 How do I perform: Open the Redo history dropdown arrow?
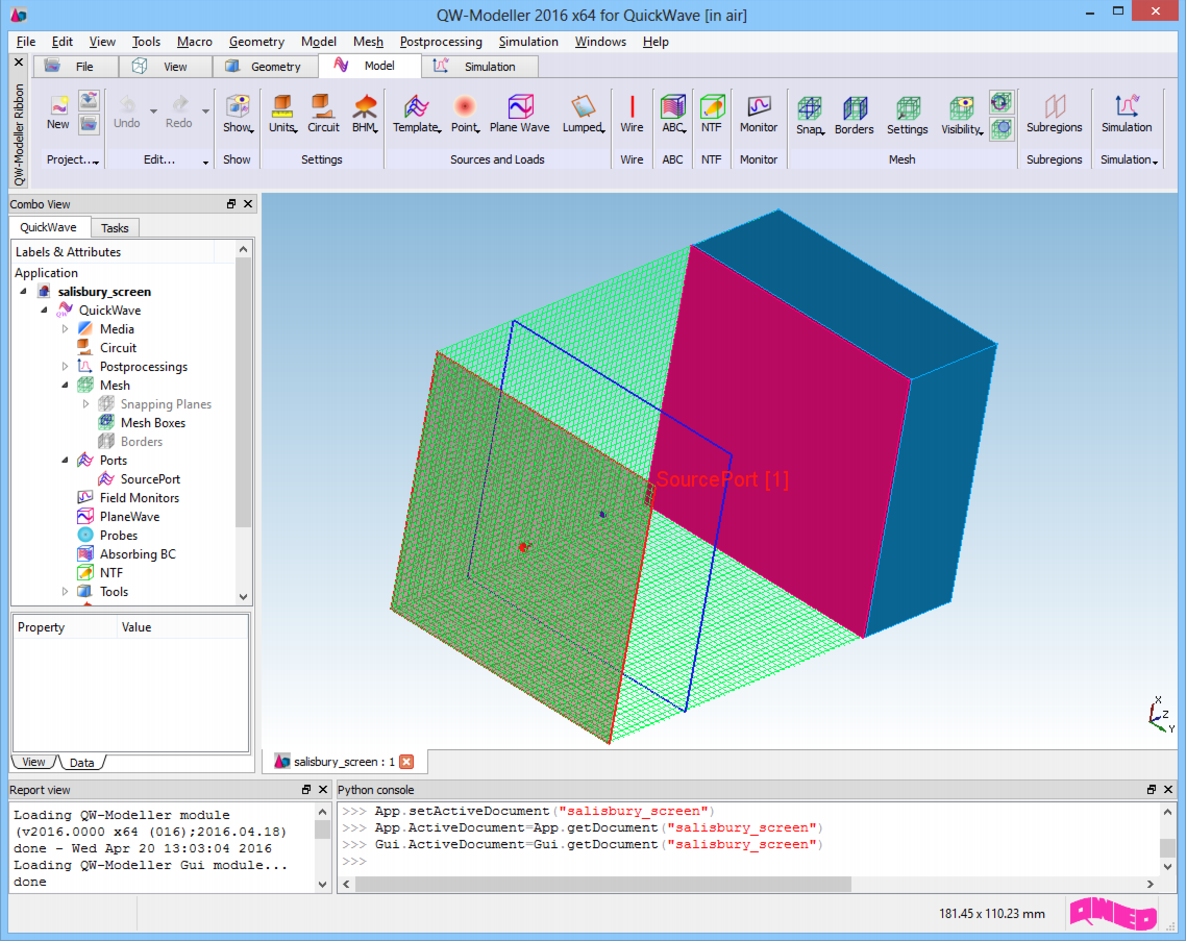(x=205, y=111)
